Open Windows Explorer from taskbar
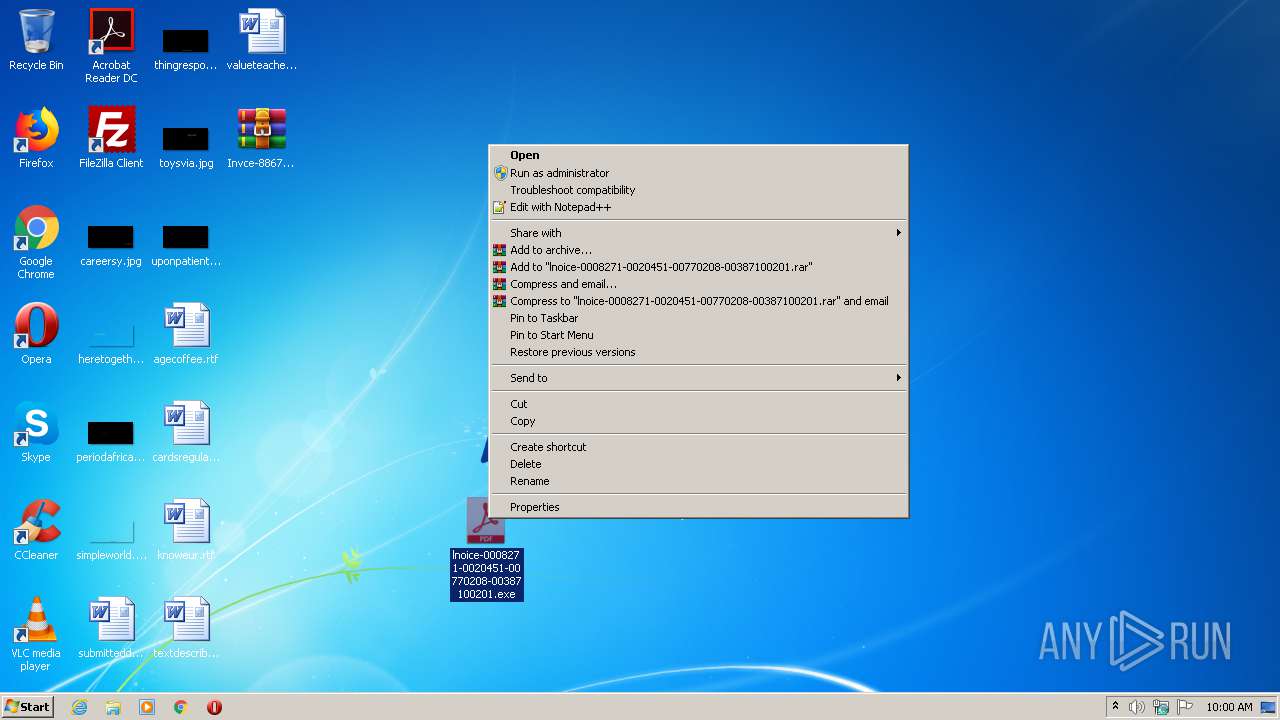Screen dimensions: 1280x720 (113, 707)
